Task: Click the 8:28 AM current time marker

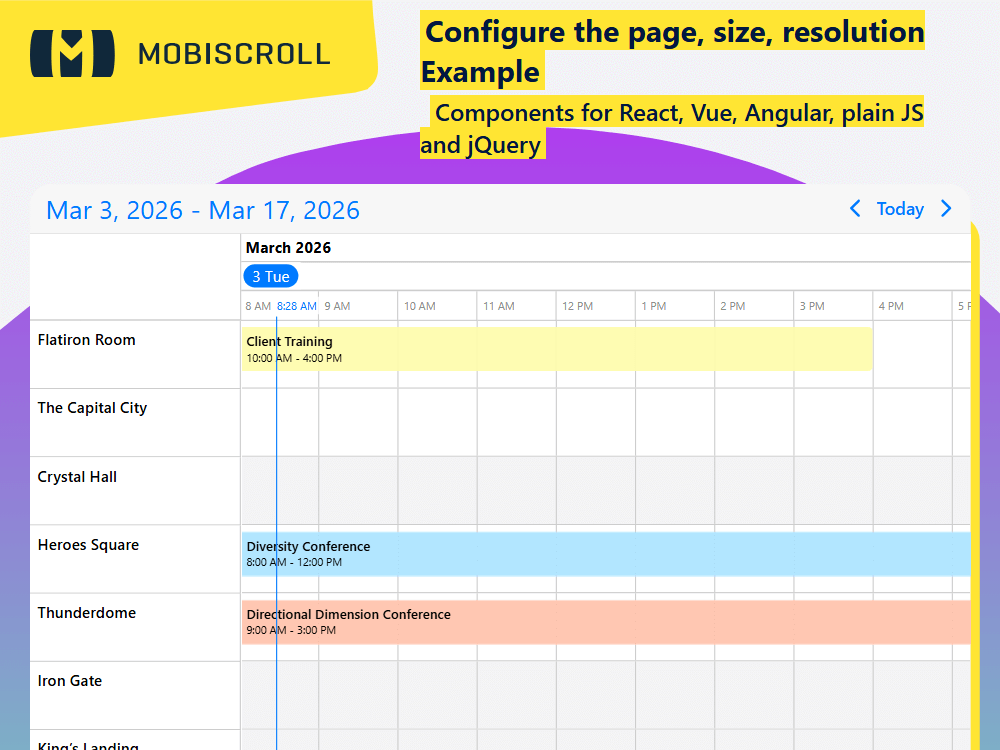Action: pos(296,306)
